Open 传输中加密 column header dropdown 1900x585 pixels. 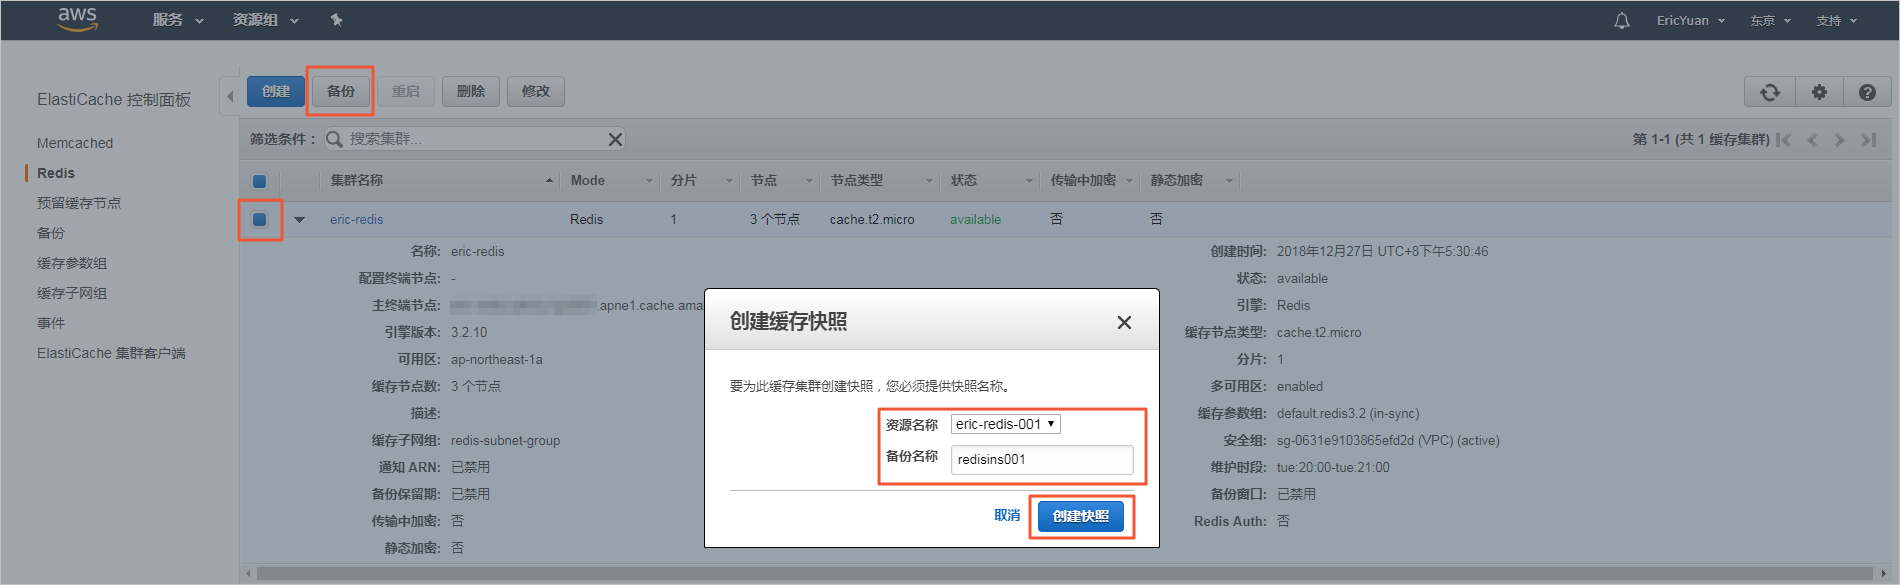1129,181
